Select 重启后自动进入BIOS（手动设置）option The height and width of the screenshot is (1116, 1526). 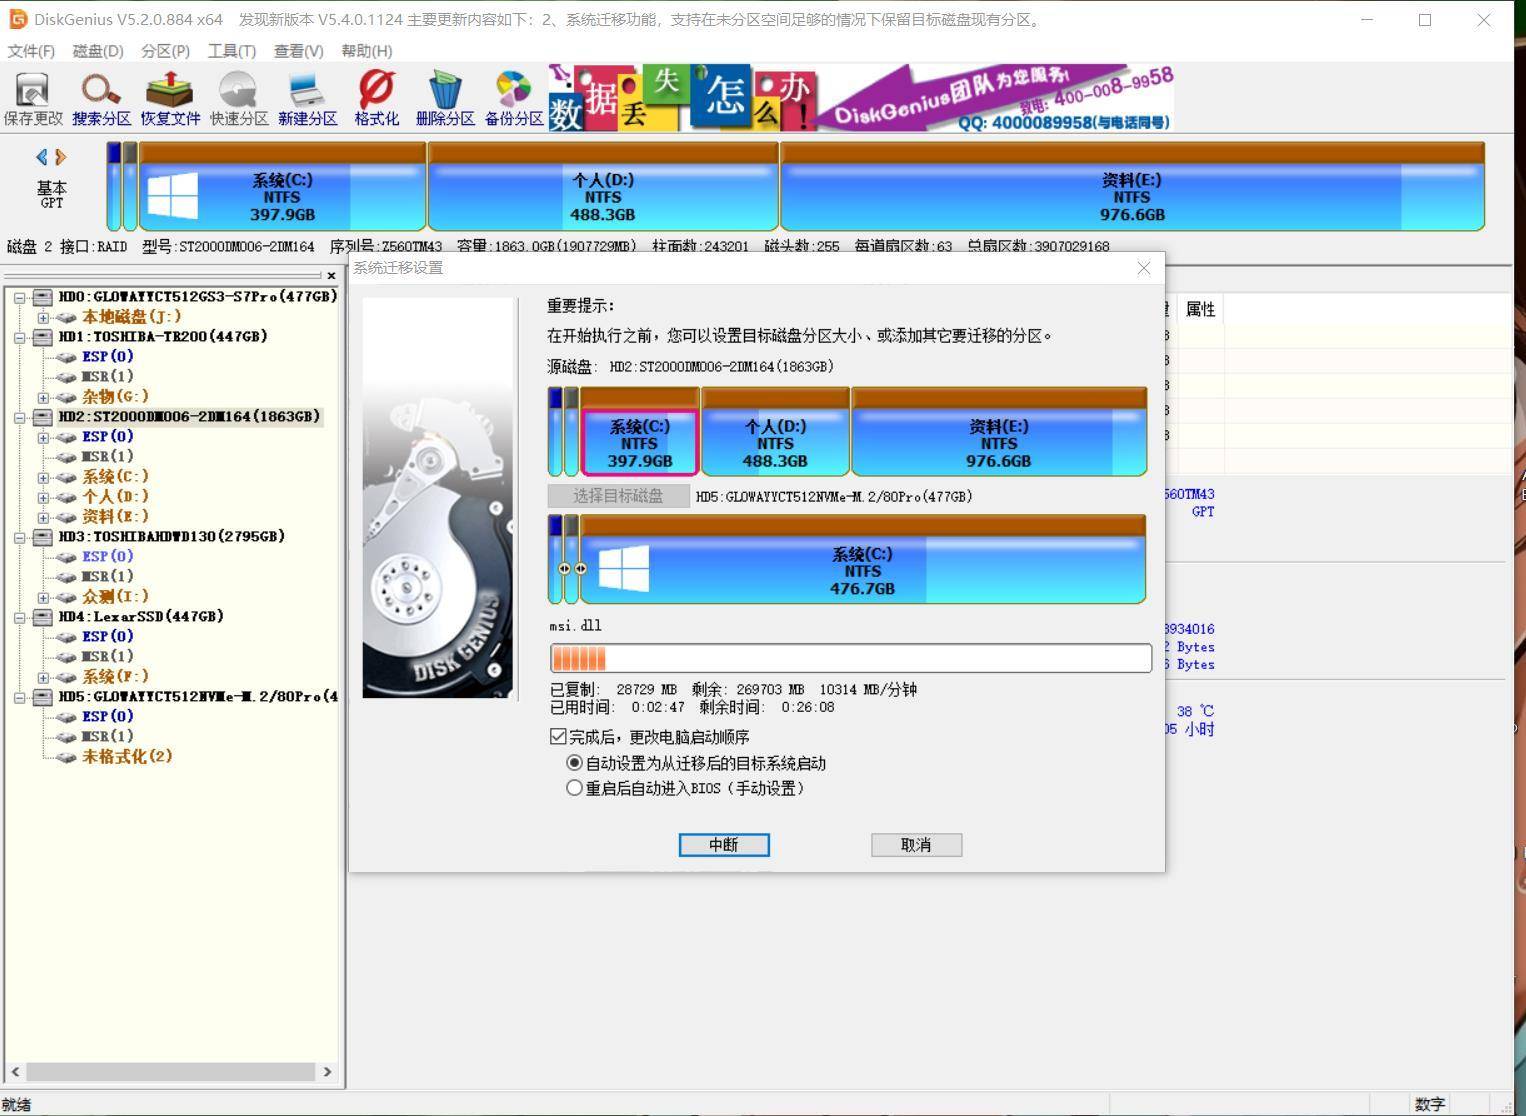point(574,788)
